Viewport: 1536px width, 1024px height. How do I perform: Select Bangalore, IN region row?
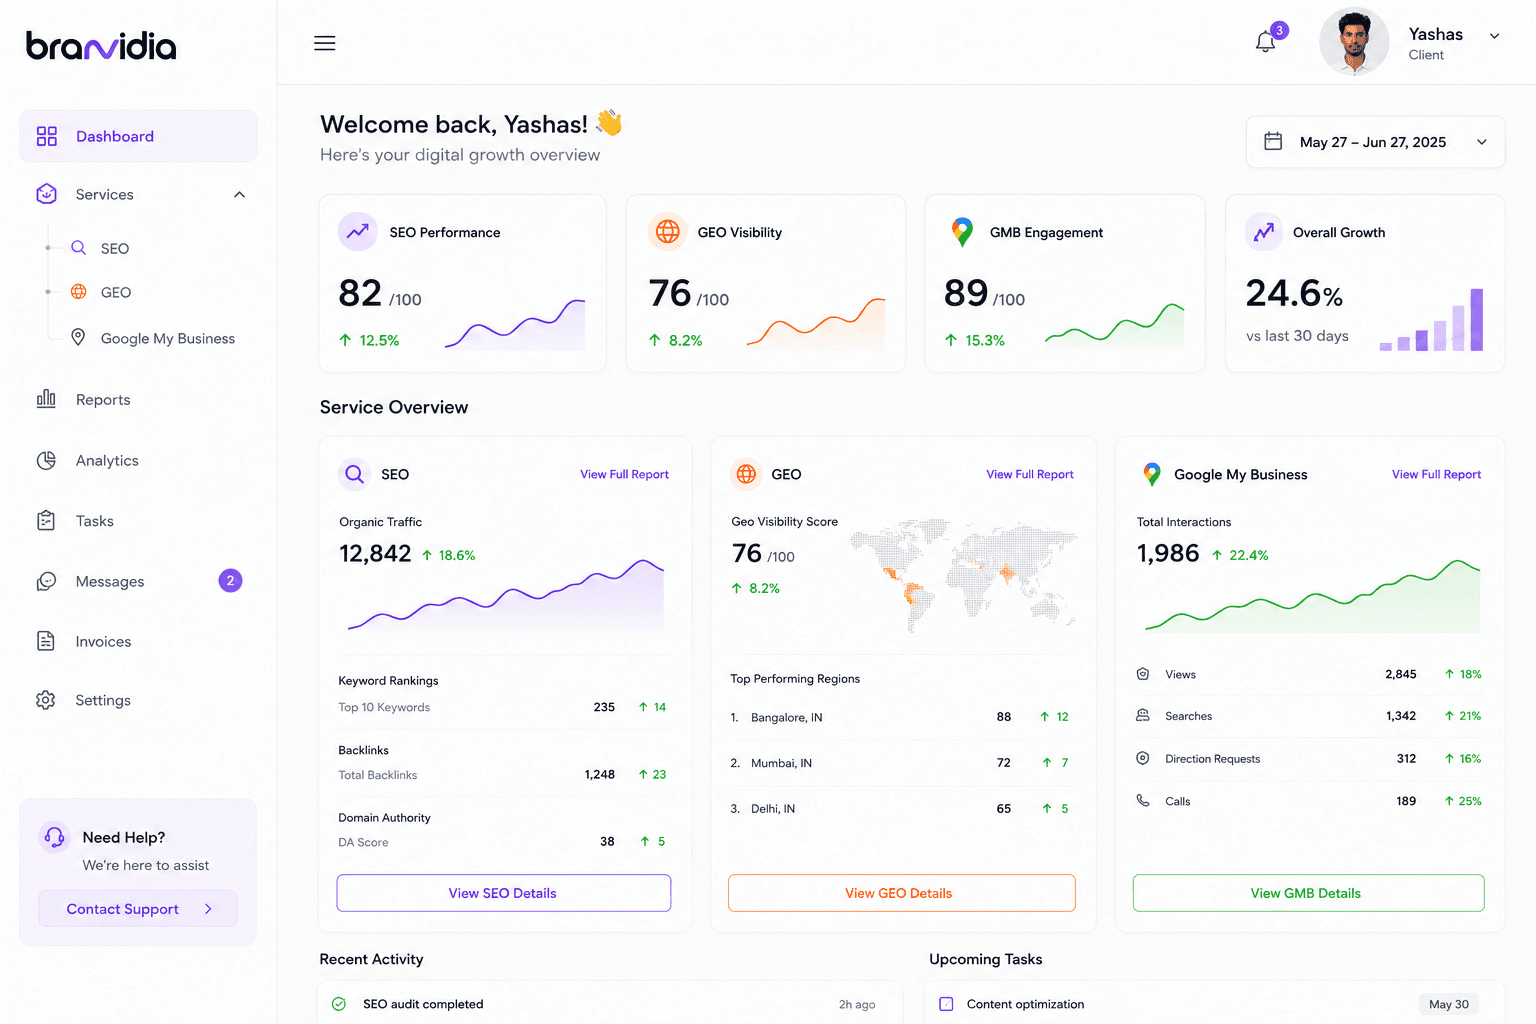[x=901, y=717]
